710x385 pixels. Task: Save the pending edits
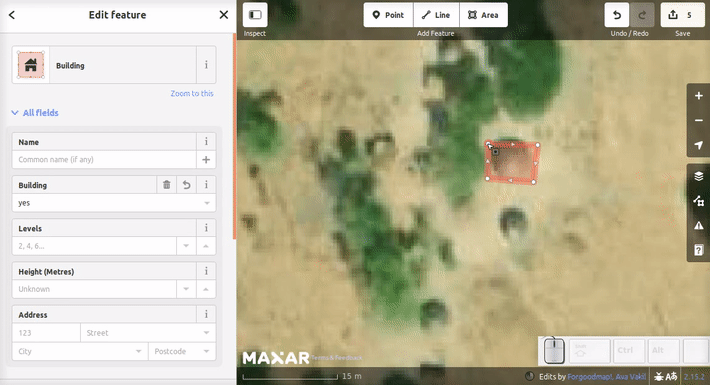[682, 15]
